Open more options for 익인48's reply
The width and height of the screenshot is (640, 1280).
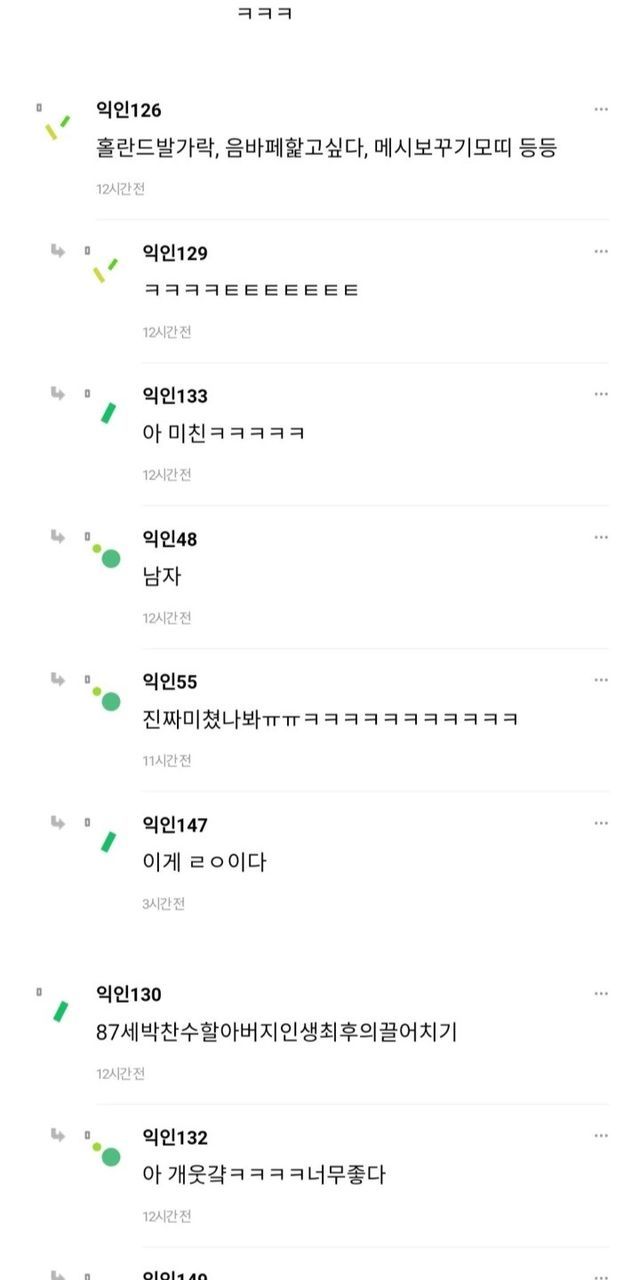pyautogui.click(x=601, y=537)
